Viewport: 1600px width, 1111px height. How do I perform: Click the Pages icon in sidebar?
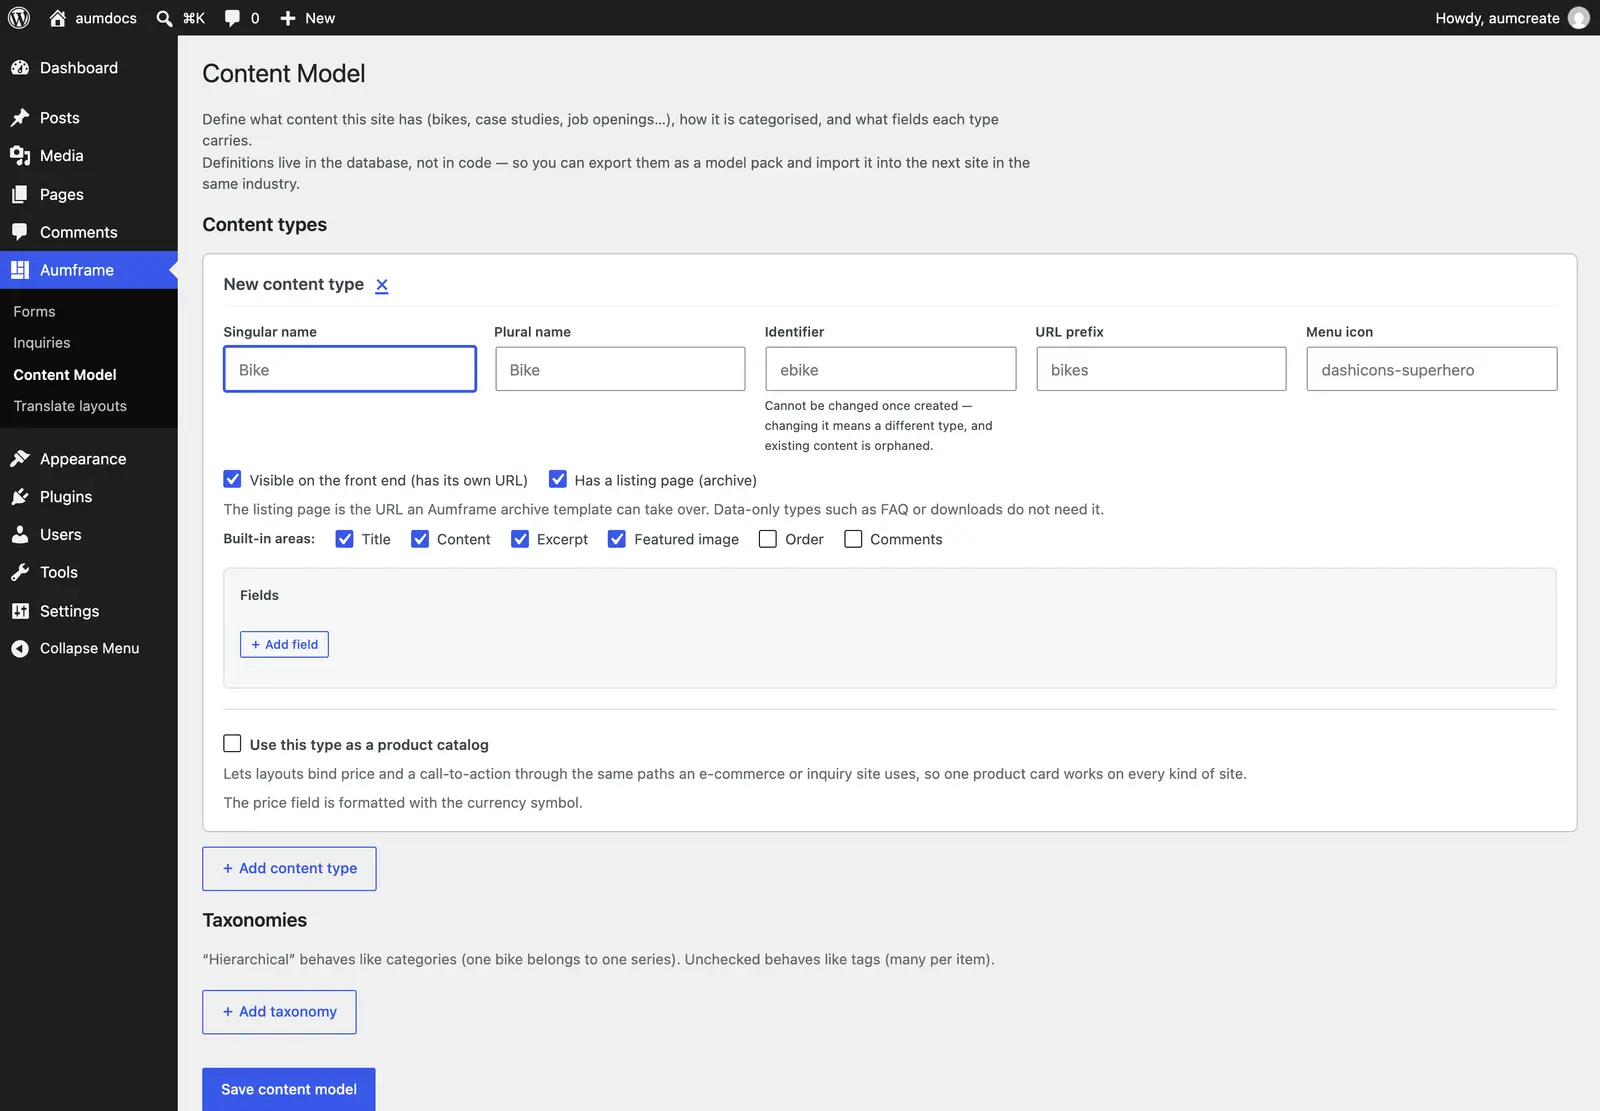click(20, 194)
